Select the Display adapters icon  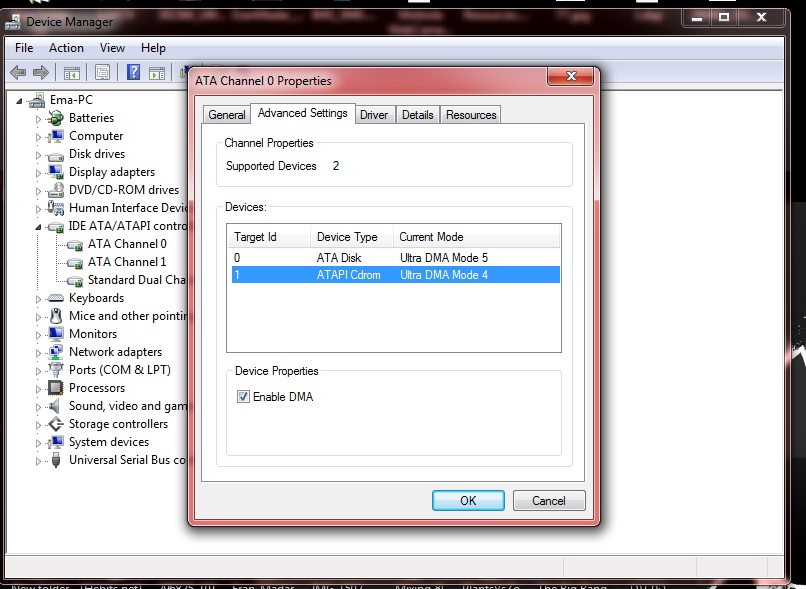(x=56, y=172)
